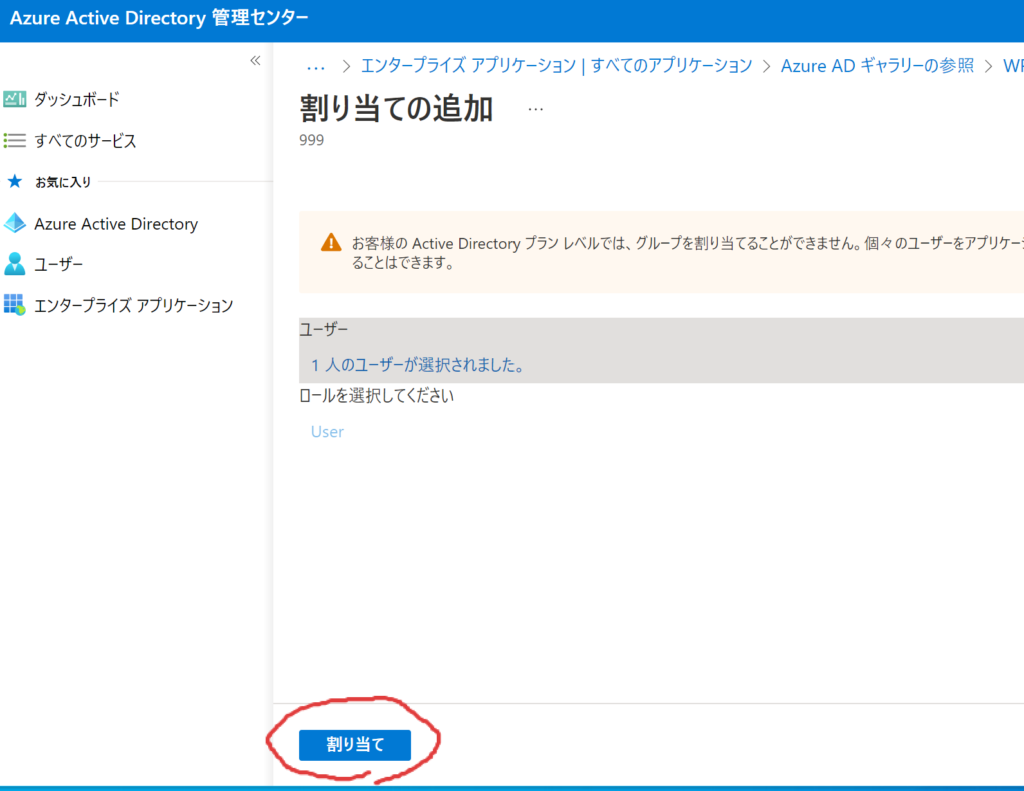Viewport: 1024px width, 791px height.
Task: Click the orange warning triangle icon
Action: pos(331,243)
